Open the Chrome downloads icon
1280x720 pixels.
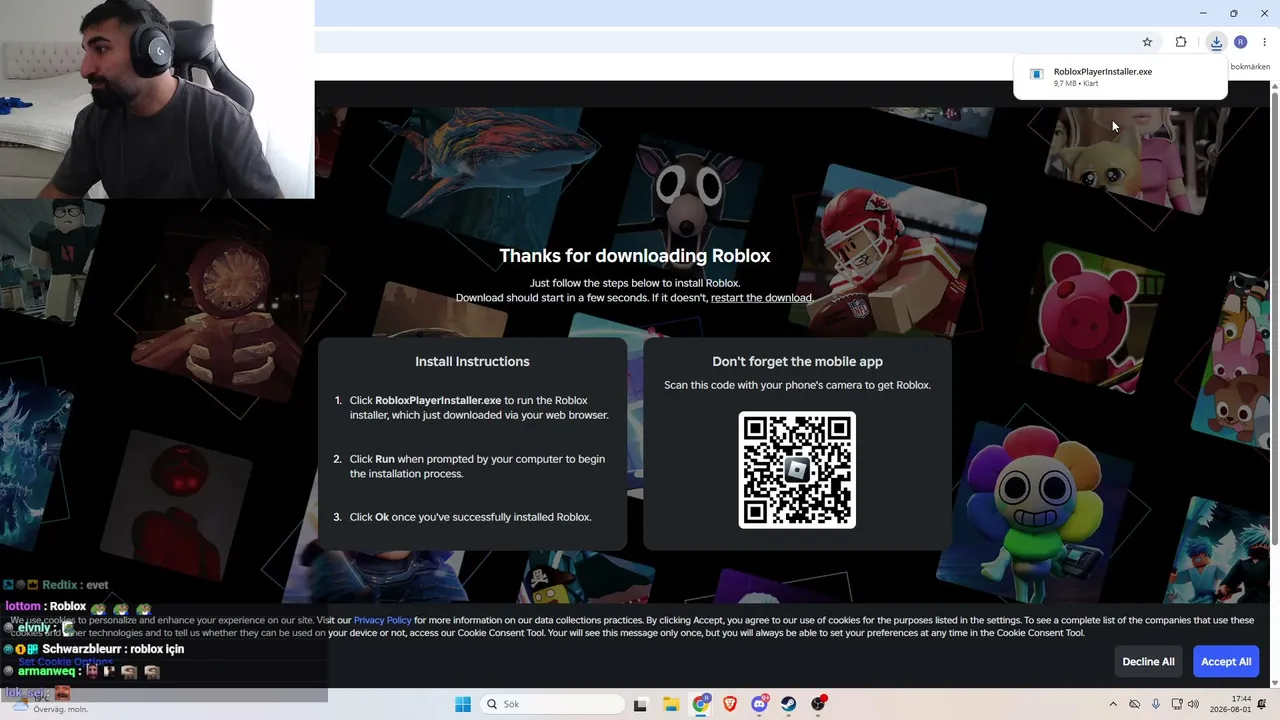tap(1216, 42)
